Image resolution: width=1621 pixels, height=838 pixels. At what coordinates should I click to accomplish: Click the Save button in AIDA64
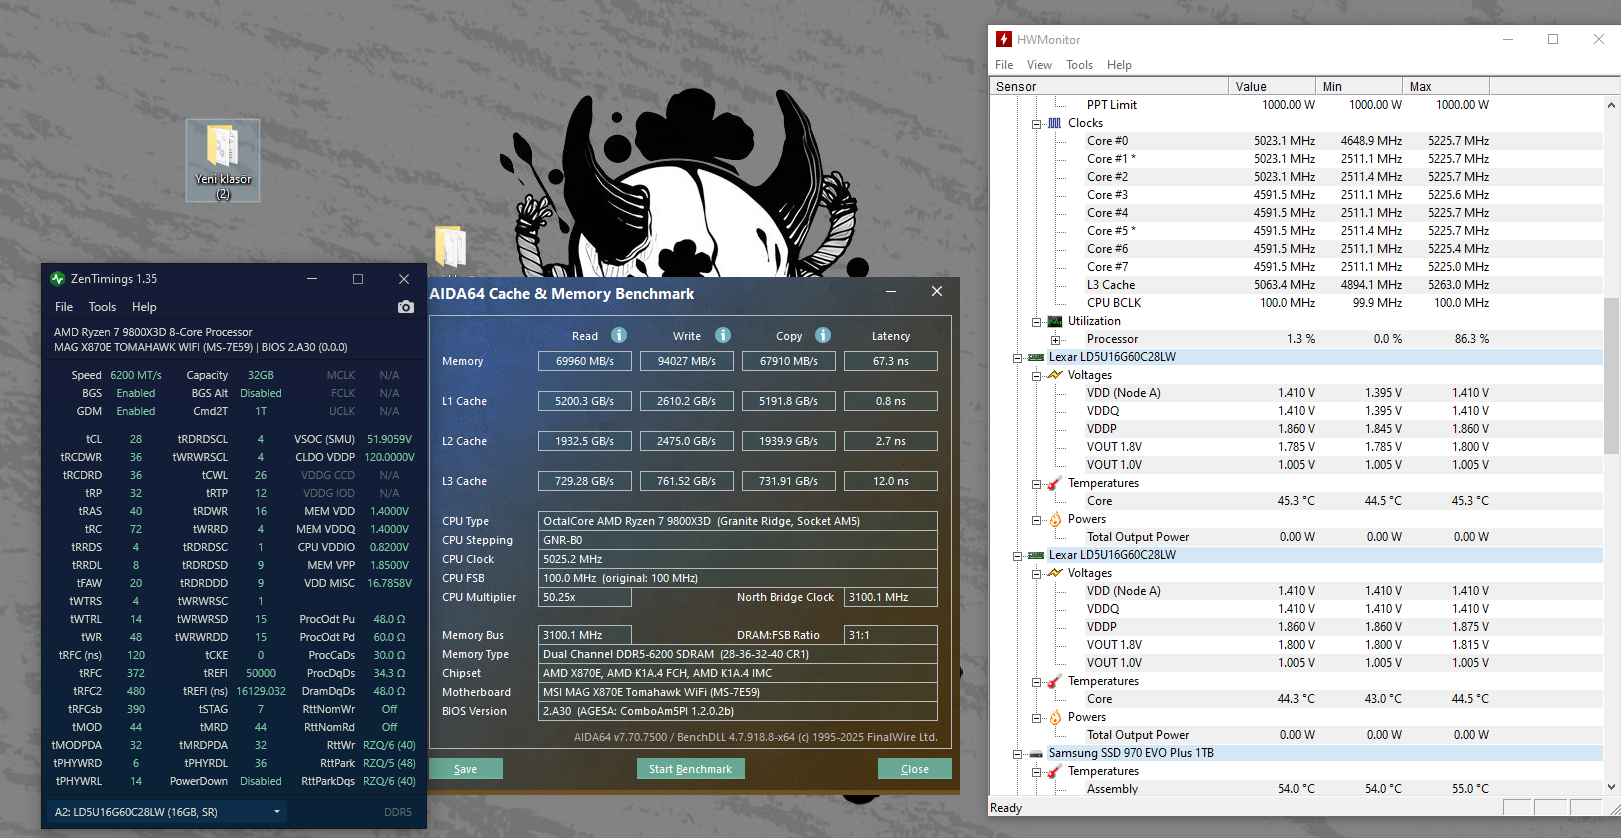click(465, 769)
